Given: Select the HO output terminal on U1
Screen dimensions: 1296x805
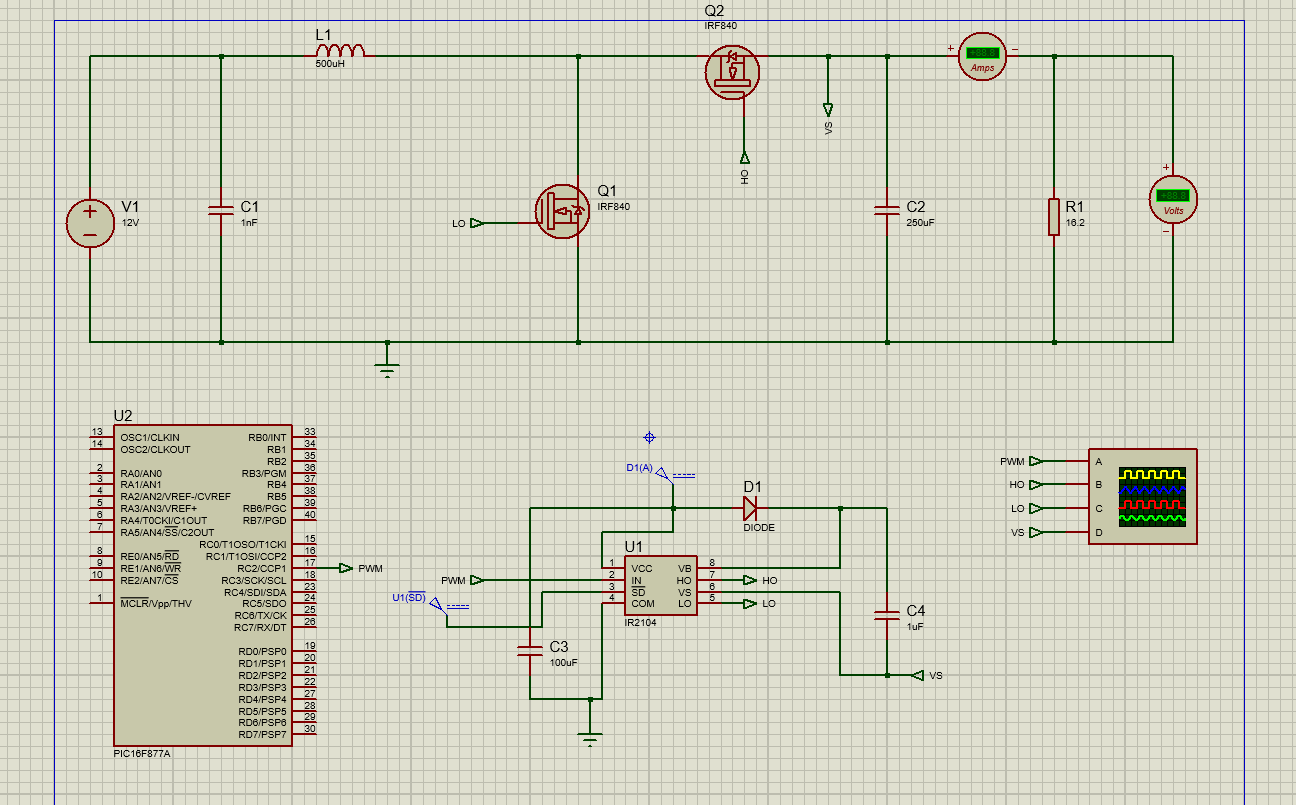Looking at the screenshot, I should click(751, 579).
